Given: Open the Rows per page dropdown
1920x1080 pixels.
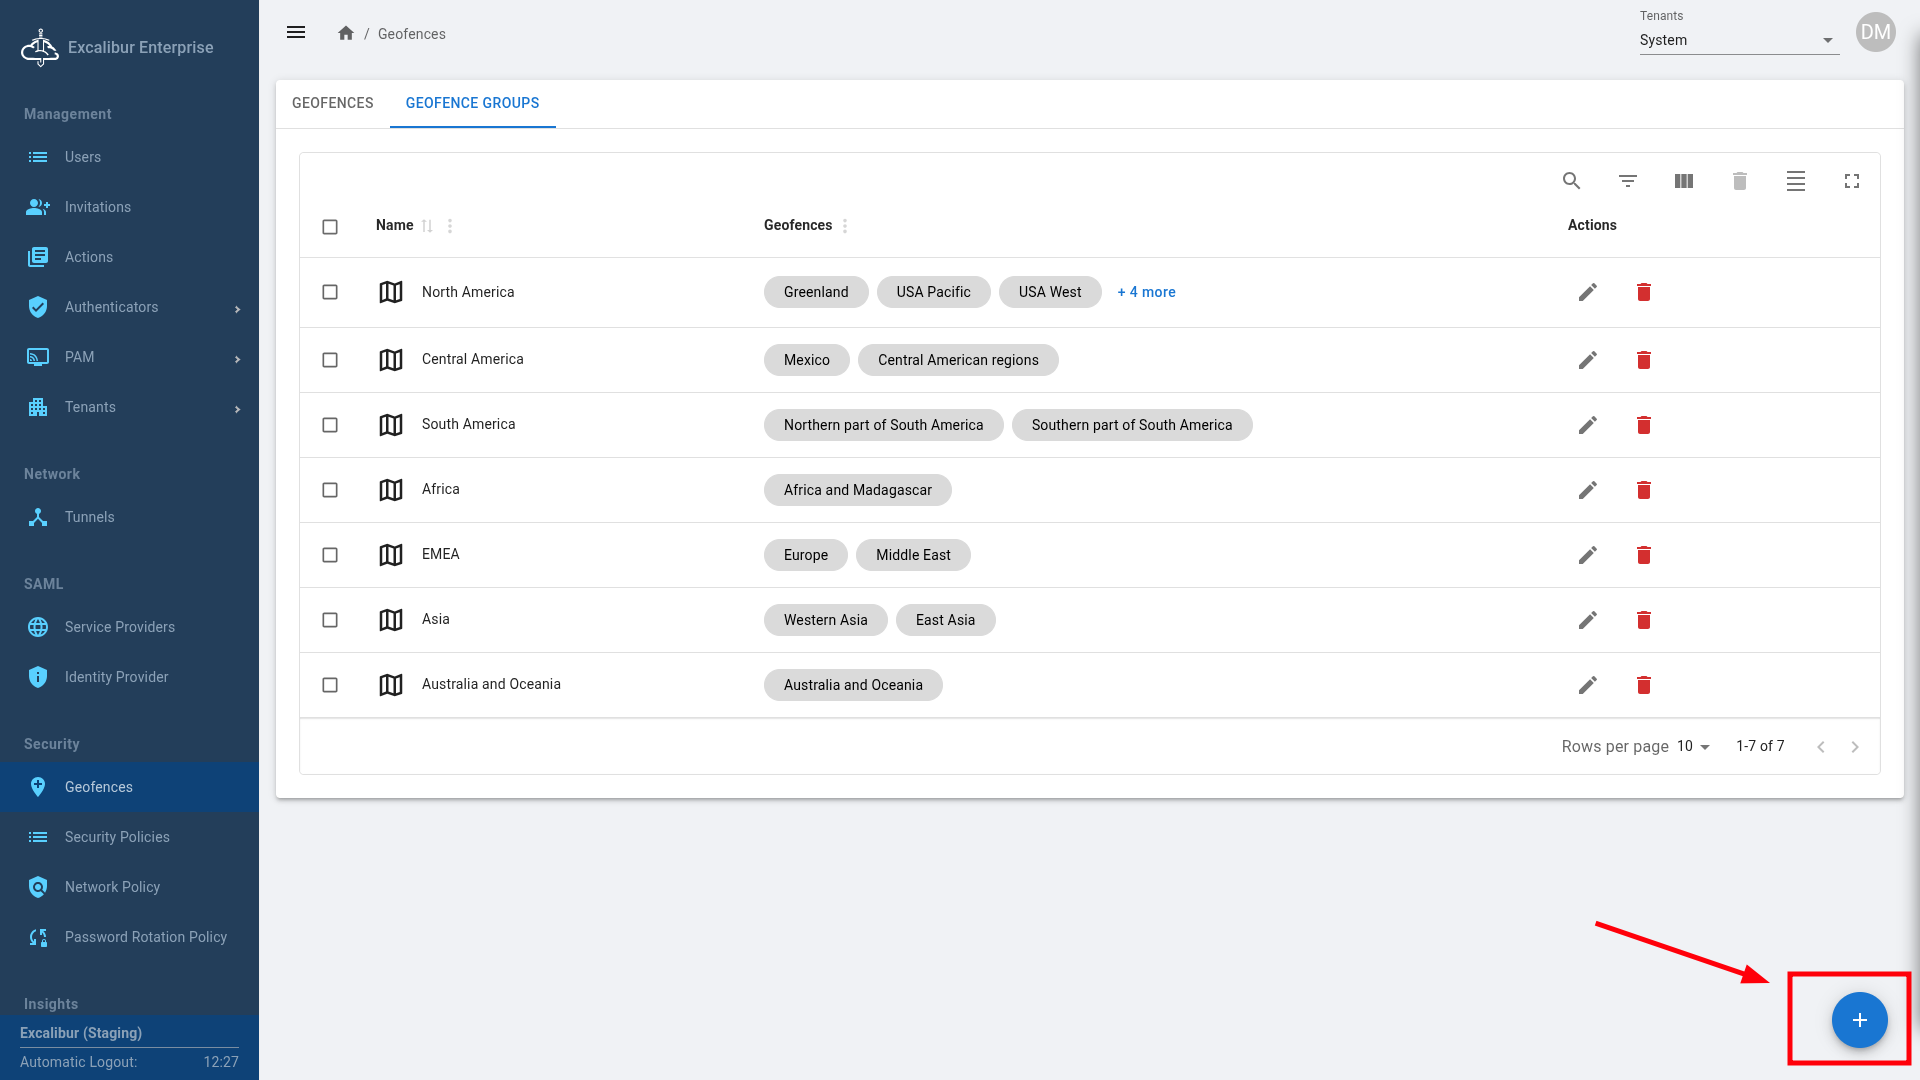Looking at the screenshot, I should (x=1693, y=747).
